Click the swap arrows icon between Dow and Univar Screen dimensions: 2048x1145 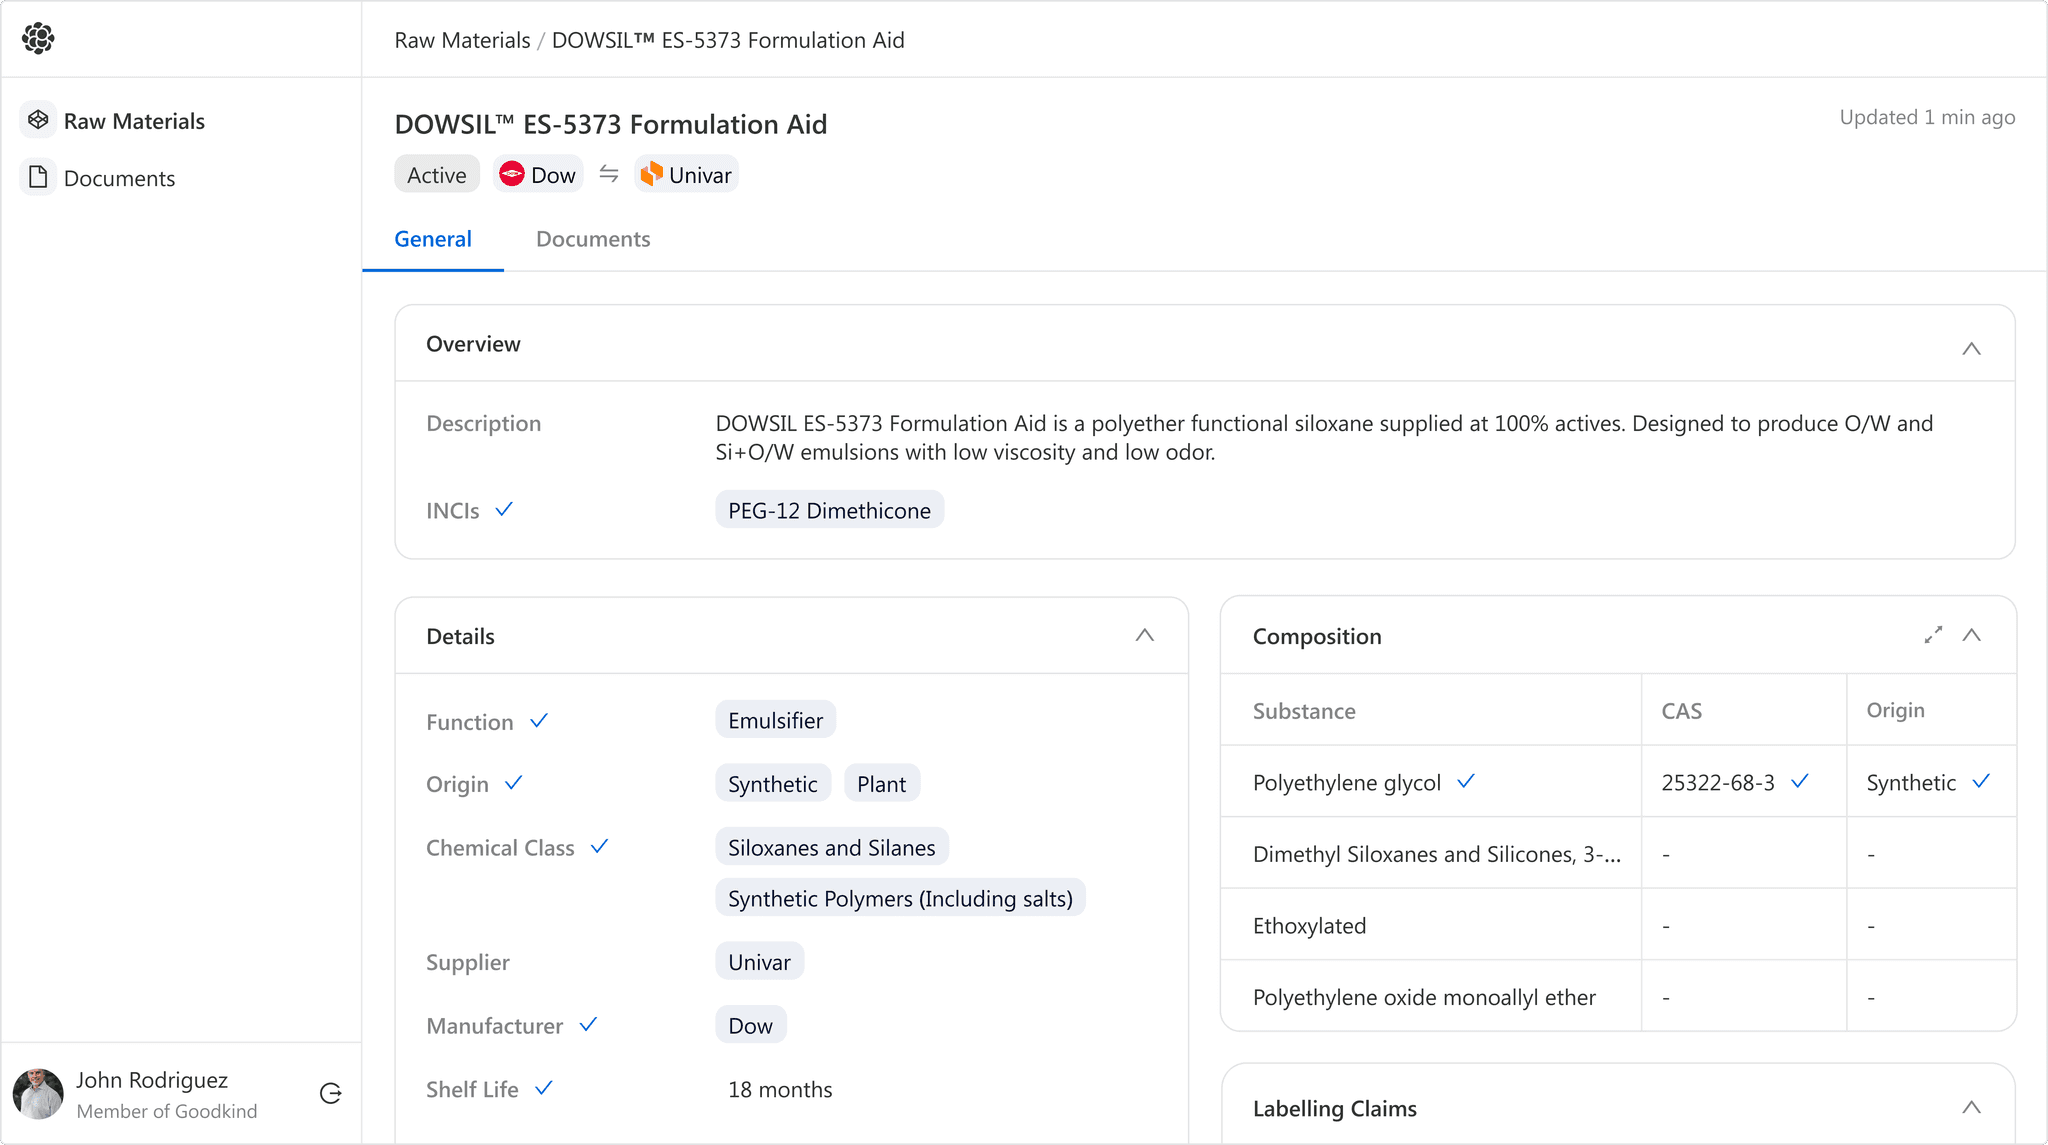608,174
